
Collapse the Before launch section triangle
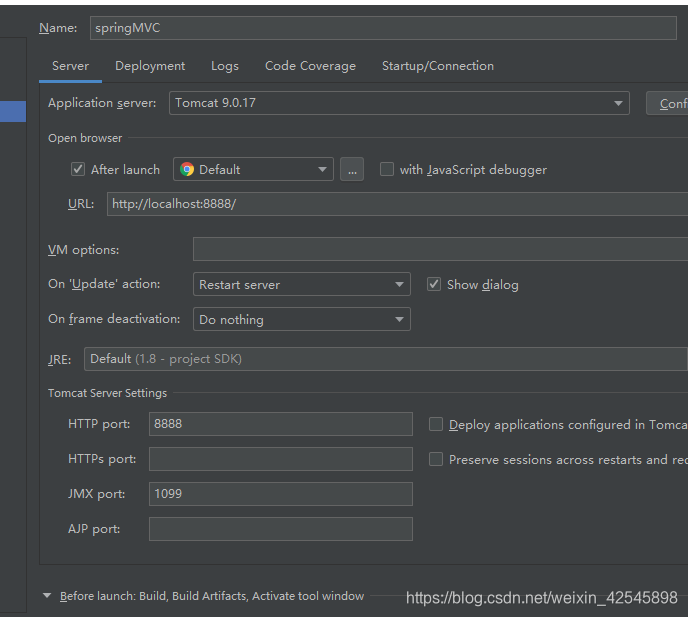[x=47, y=596]
